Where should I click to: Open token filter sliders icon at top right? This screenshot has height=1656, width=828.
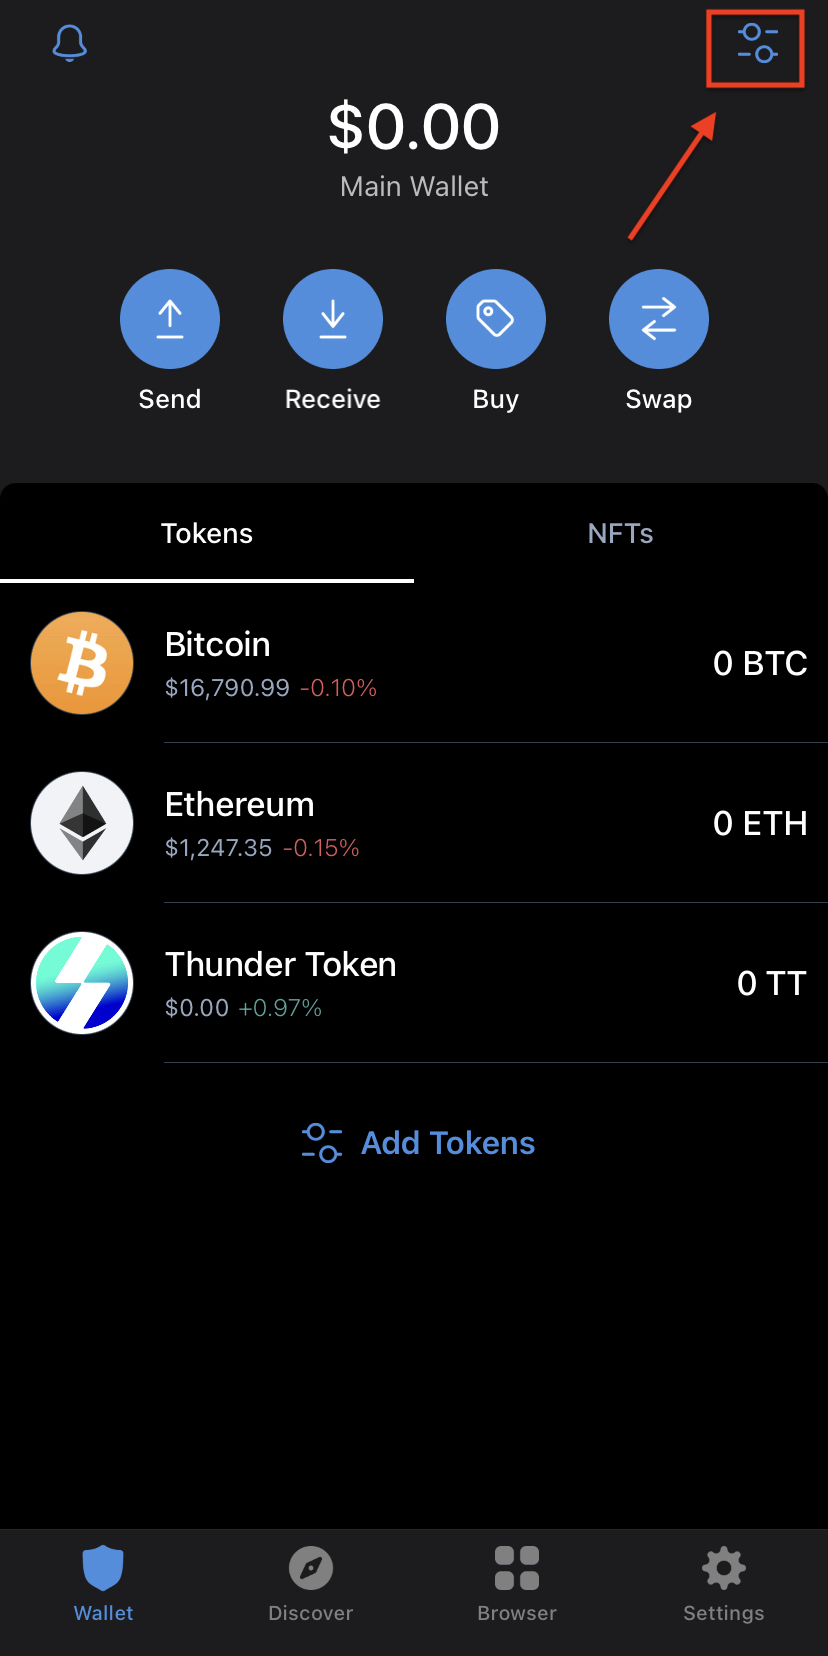point(757,43)
